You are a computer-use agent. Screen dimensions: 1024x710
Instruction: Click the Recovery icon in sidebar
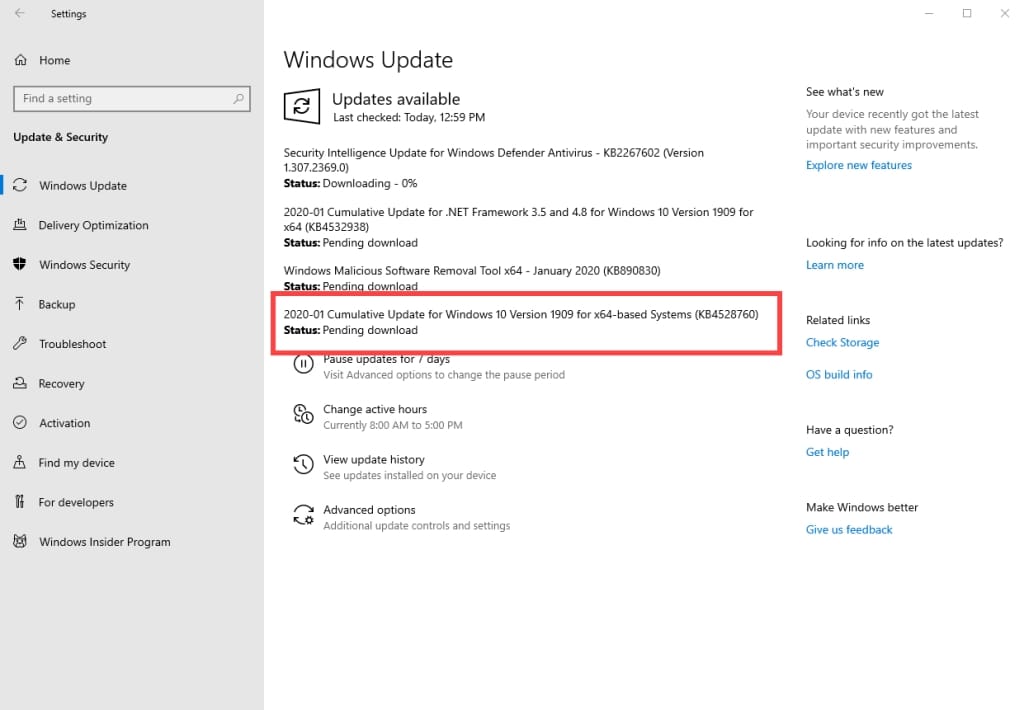[20, 383]
